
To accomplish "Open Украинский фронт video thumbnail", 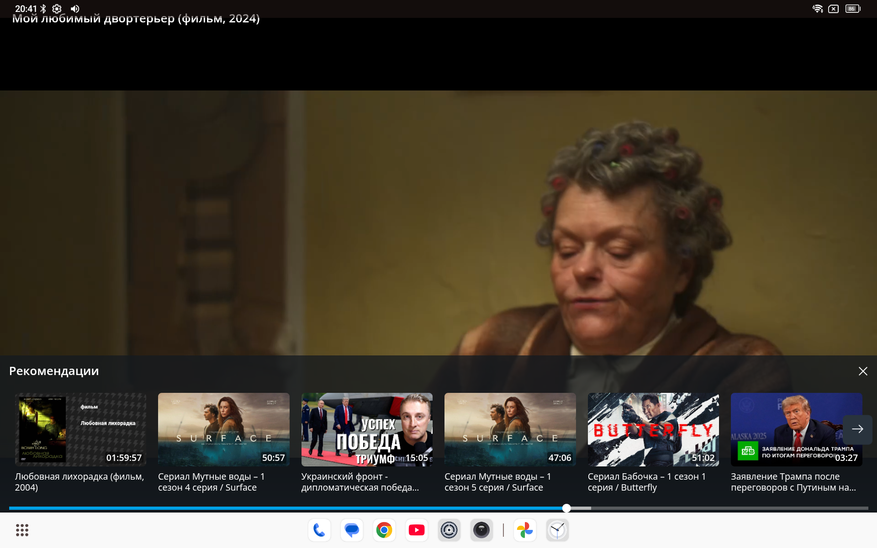I will point(367,429).
